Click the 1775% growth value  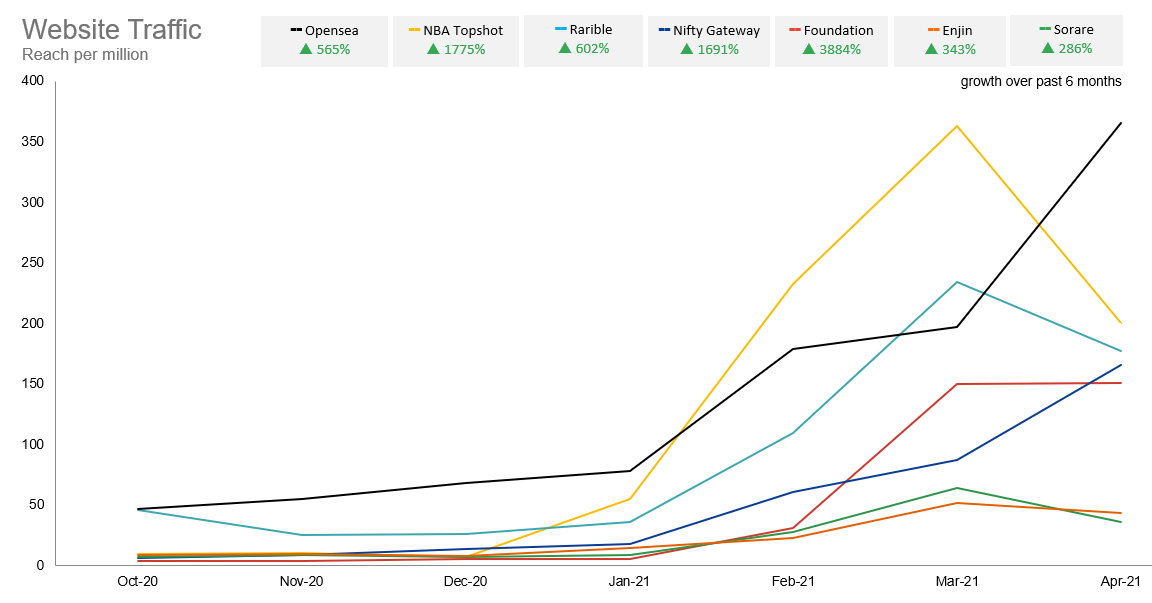[465, 49]
